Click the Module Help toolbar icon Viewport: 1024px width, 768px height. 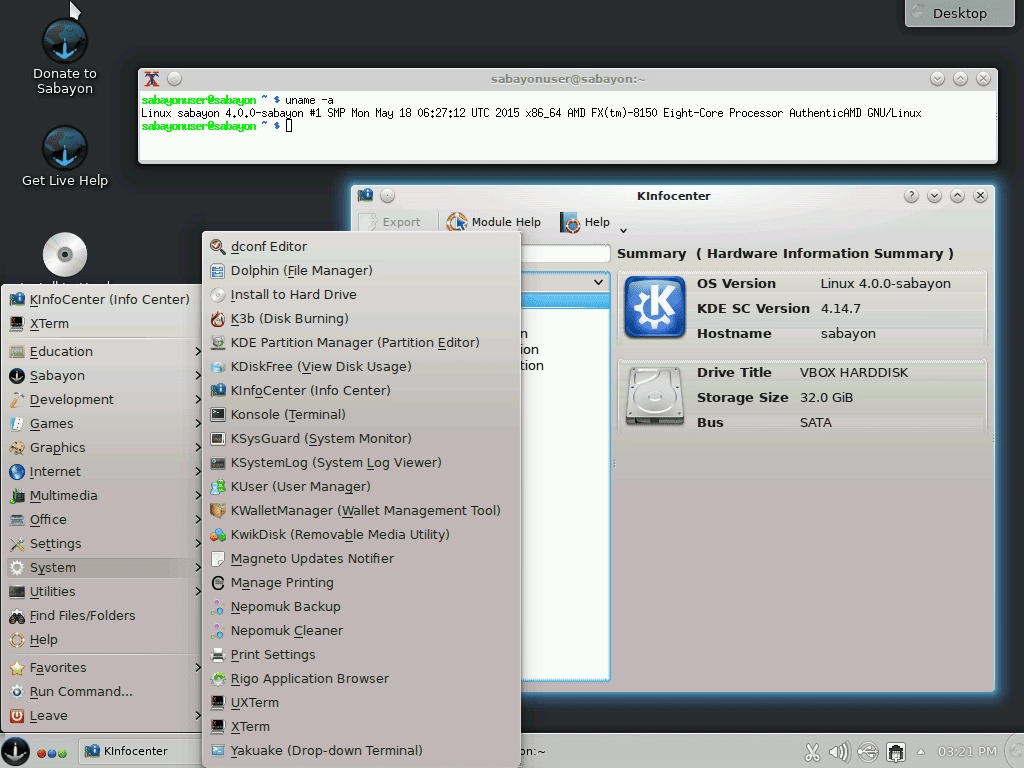(x=457, y=222)
